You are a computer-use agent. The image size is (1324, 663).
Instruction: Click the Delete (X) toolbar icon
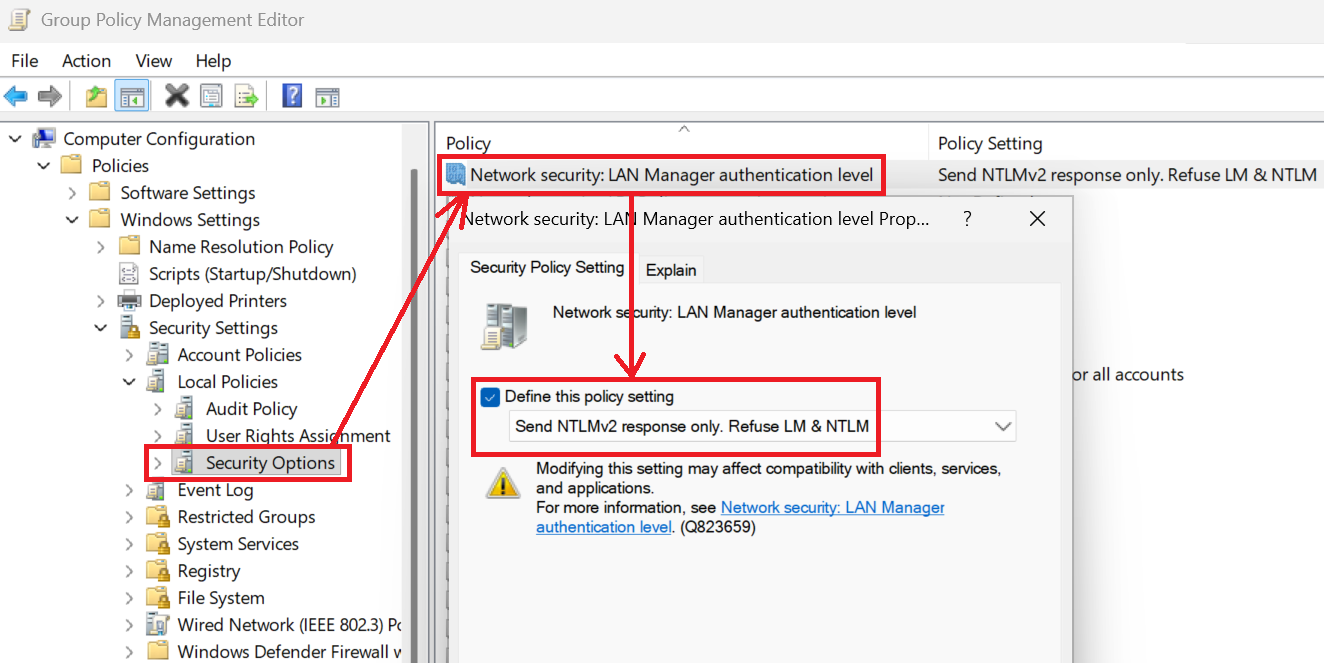click(x=175, y=95)
